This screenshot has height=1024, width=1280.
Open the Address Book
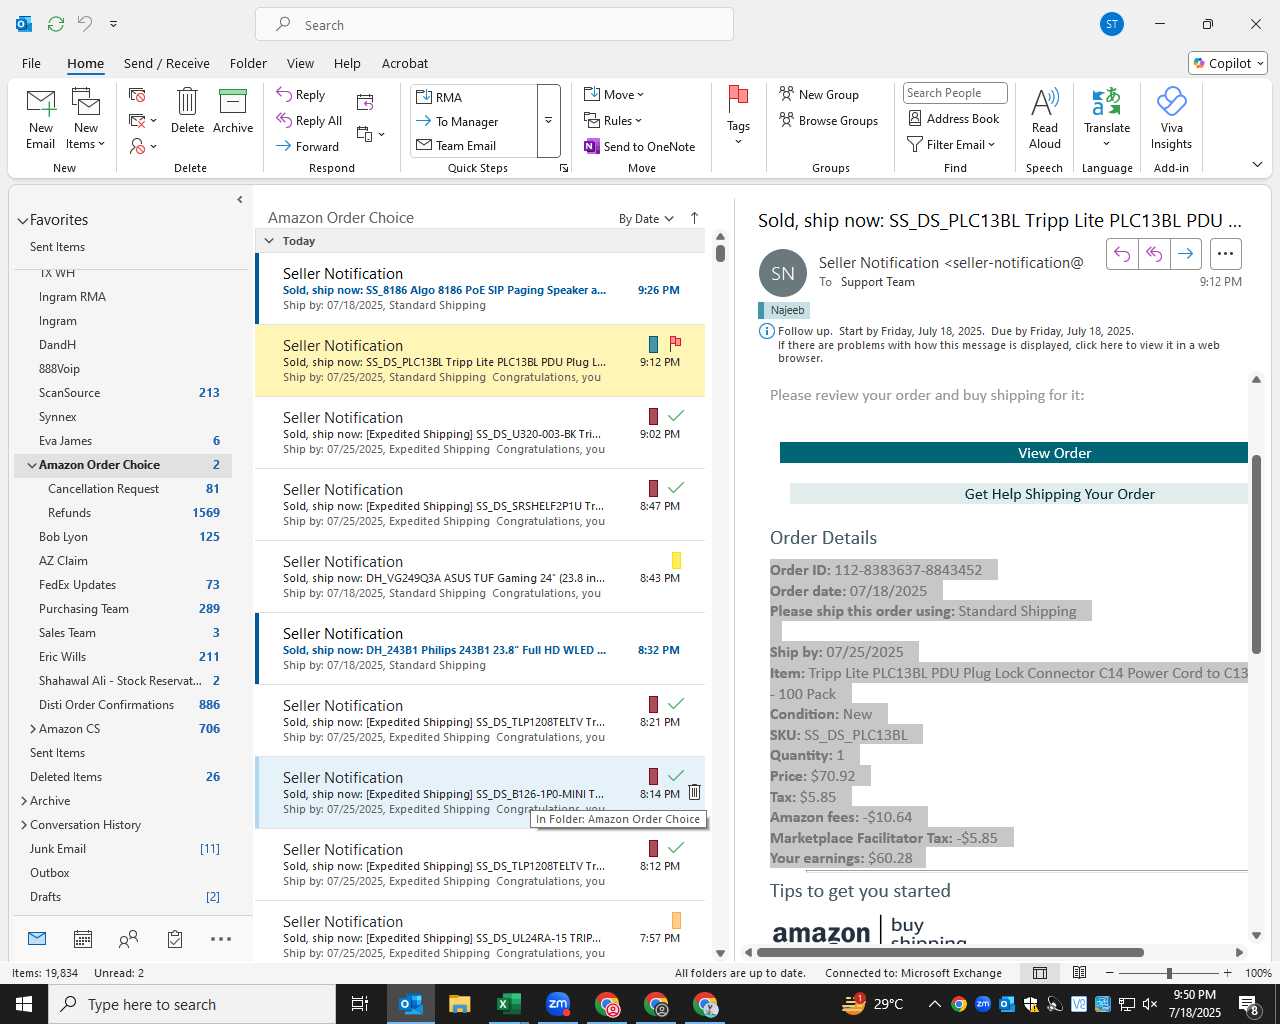[x=953, y=118]
